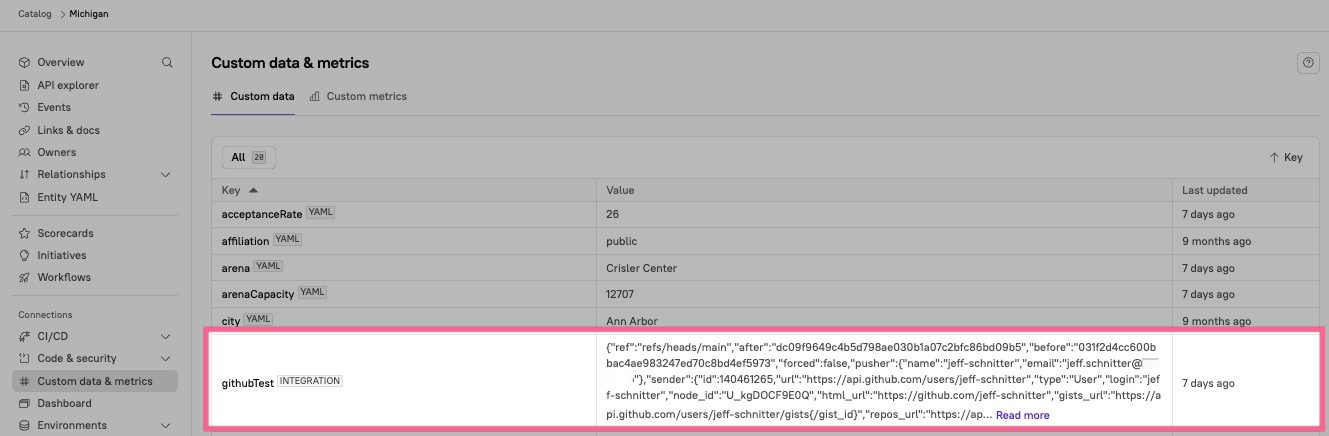
Task: Click the Connections section label
Action: (x=45, y=315)
